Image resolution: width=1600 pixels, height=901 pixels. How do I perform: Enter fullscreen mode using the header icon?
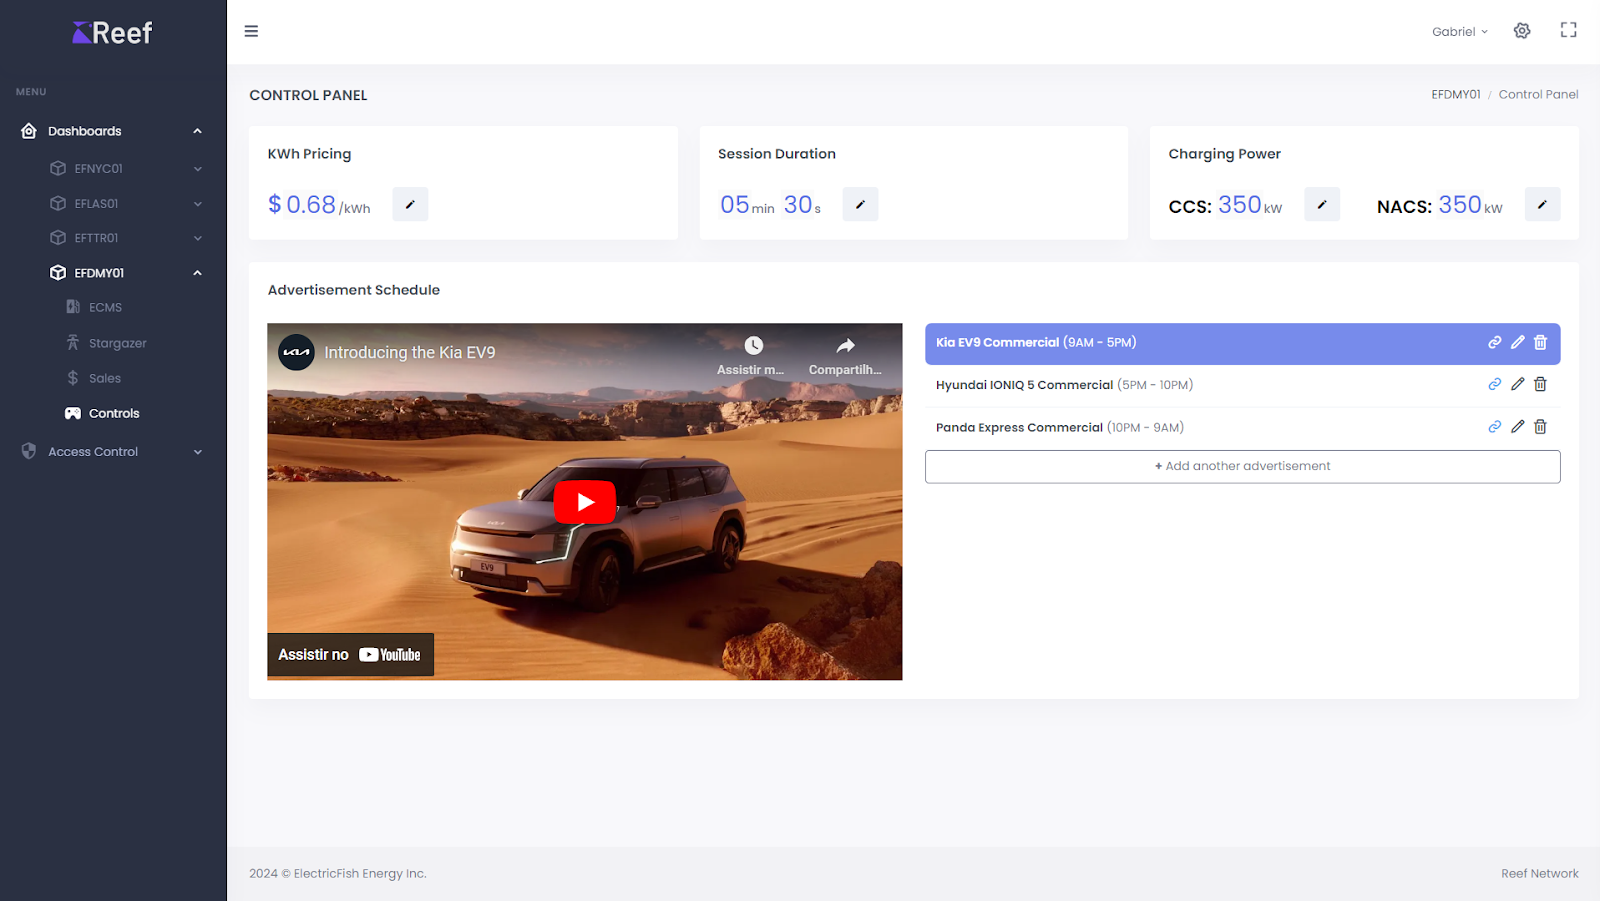pyautogui.click(x=1568, y=31)
